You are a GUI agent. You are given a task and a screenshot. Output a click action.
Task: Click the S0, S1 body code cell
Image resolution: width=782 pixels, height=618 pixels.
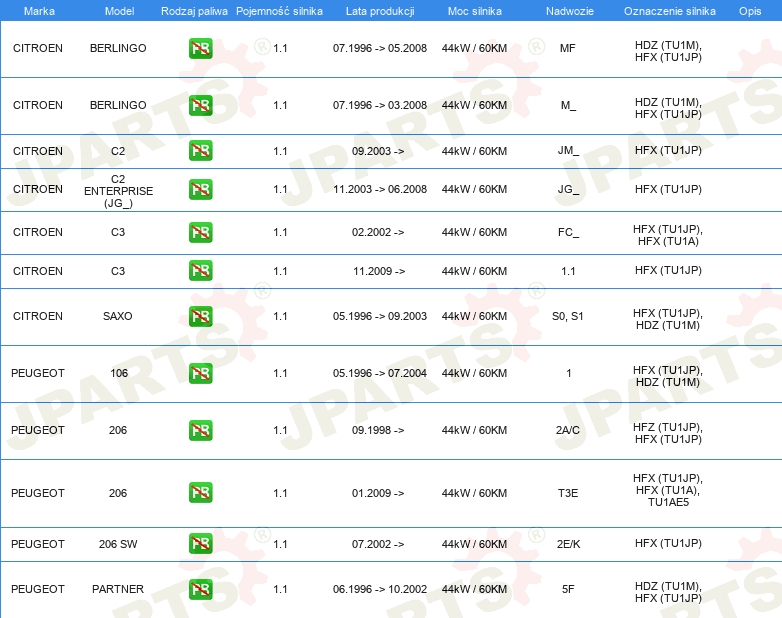pyautogui.click(x=568, y=316)
